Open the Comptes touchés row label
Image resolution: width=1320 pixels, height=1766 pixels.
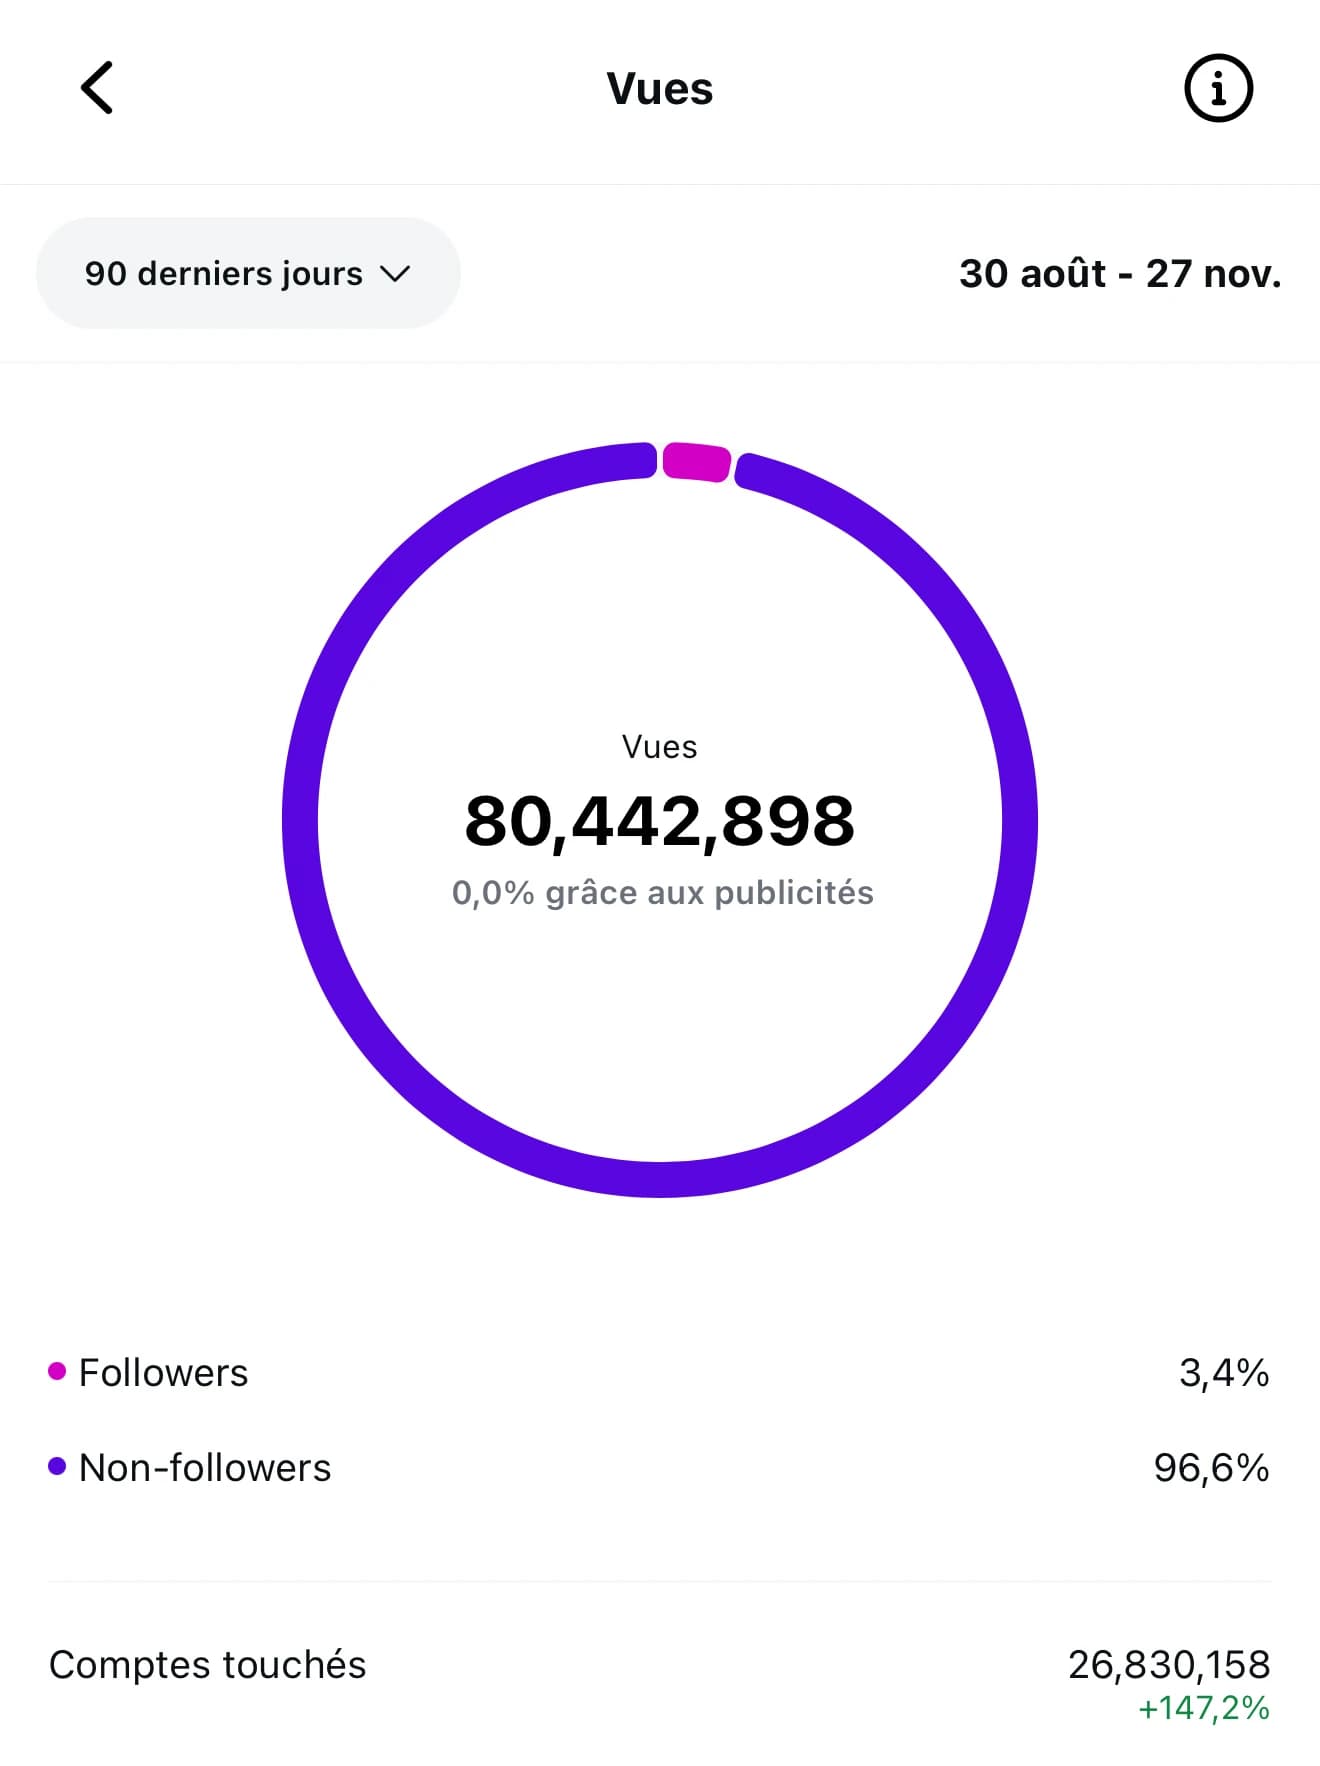tap(207, 1664)
